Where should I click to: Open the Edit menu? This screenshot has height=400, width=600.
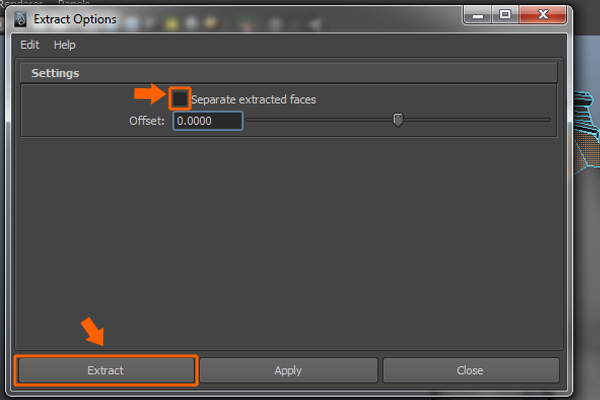click(x=30, y=45)
